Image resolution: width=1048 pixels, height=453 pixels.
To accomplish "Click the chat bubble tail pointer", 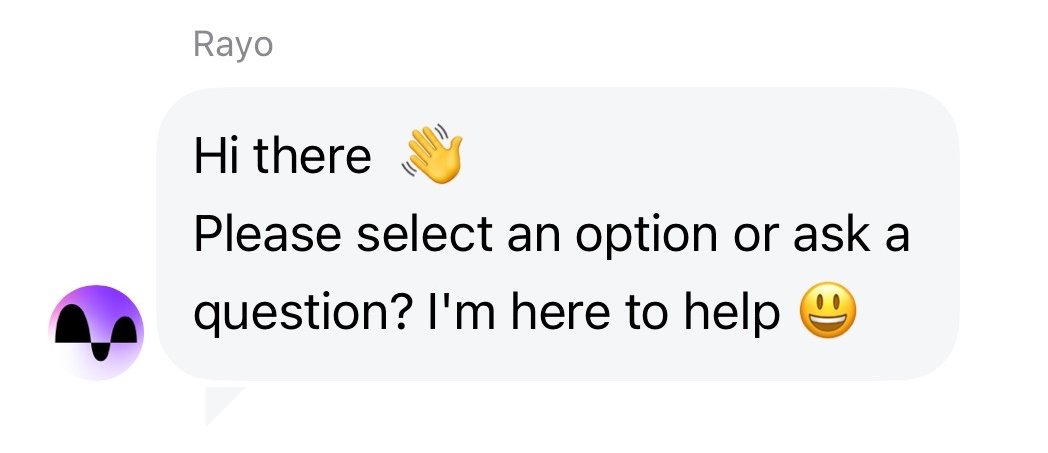I will (x=220, y=401).
